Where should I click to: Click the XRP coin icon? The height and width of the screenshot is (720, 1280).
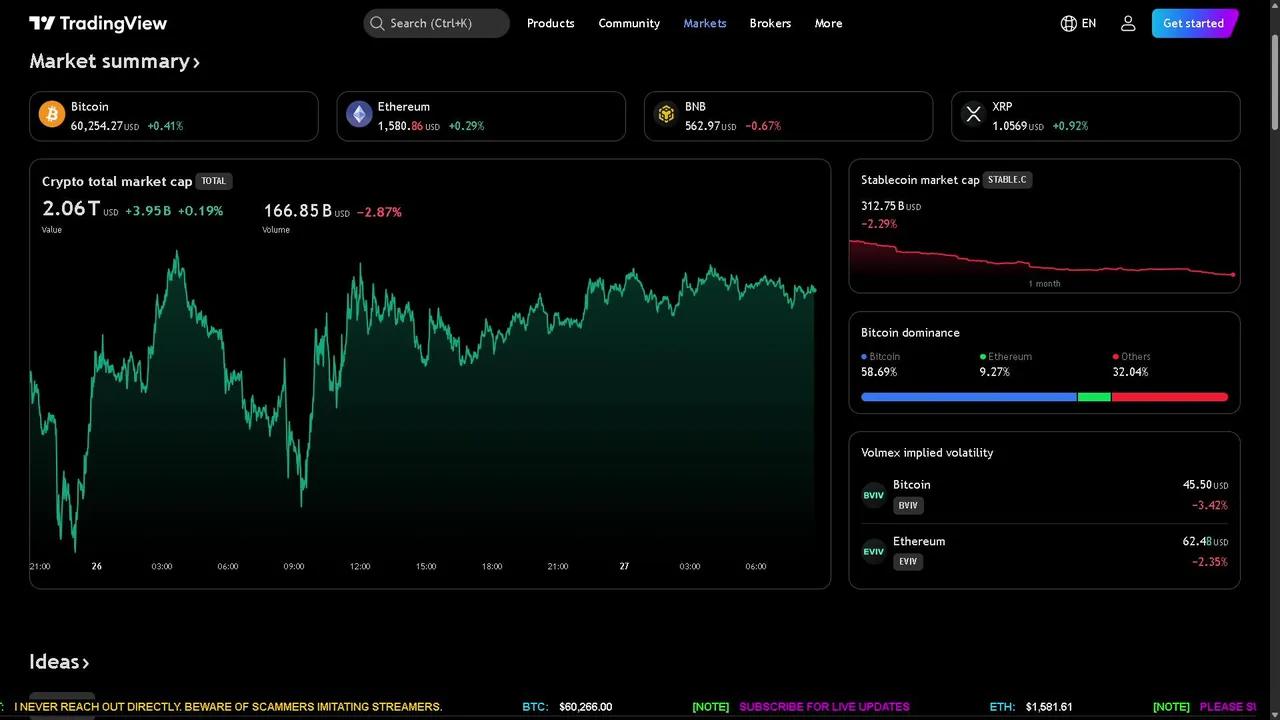(x=974, y=115)
